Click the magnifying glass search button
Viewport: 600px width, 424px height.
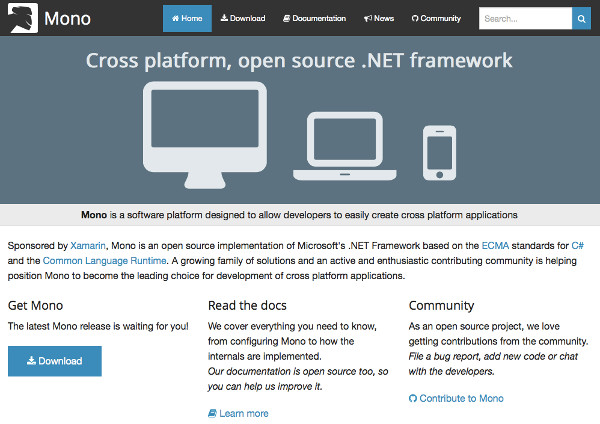(581, 18)
